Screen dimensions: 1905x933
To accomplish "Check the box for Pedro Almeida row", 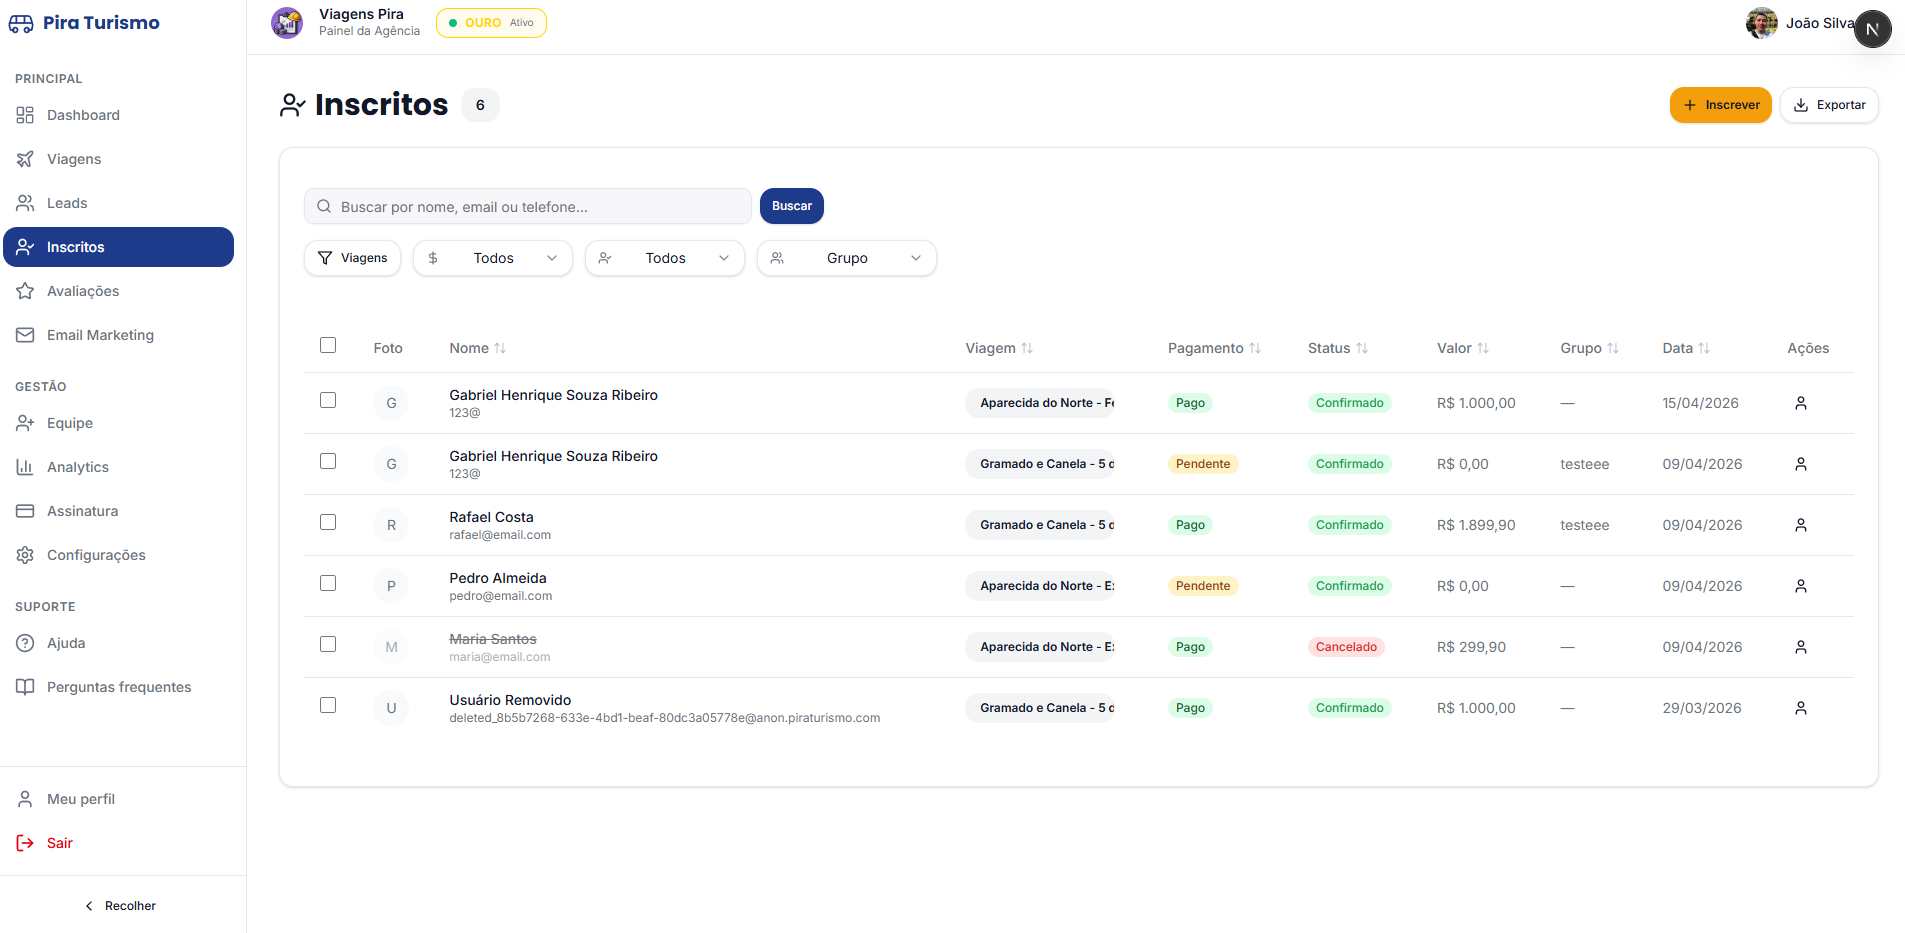I will (x=328, y=583).
